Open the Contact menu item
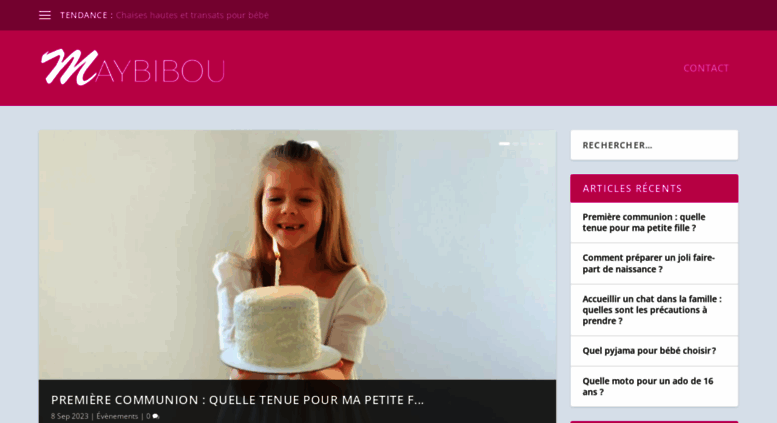777x423 pixels. coord(706,68)
